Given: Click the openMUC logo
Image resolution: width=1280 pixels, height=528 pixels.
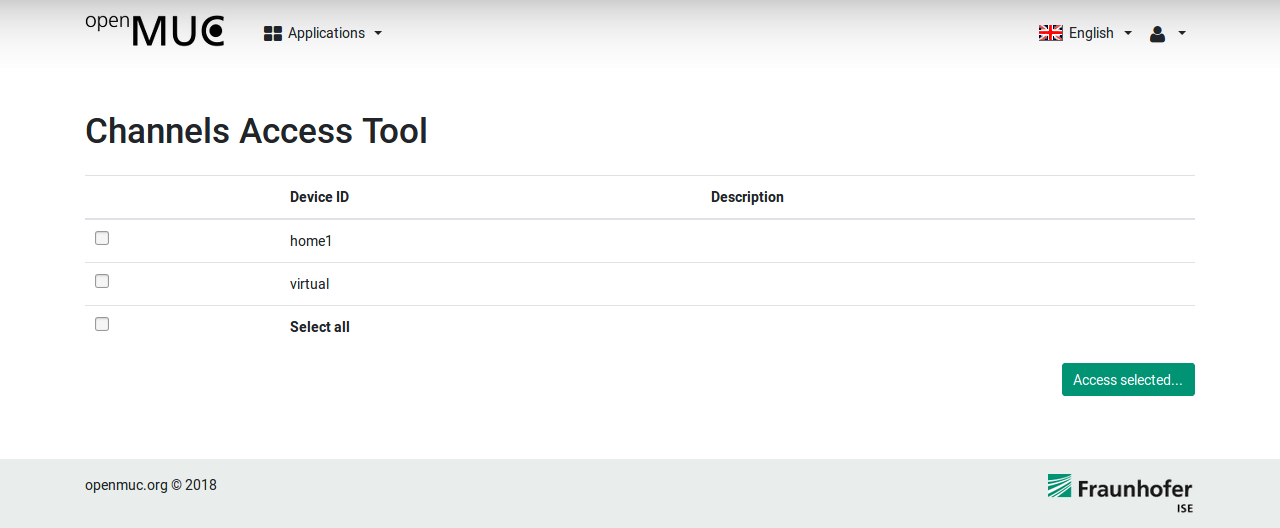Looking at the screenshot, I should (155, 31).
